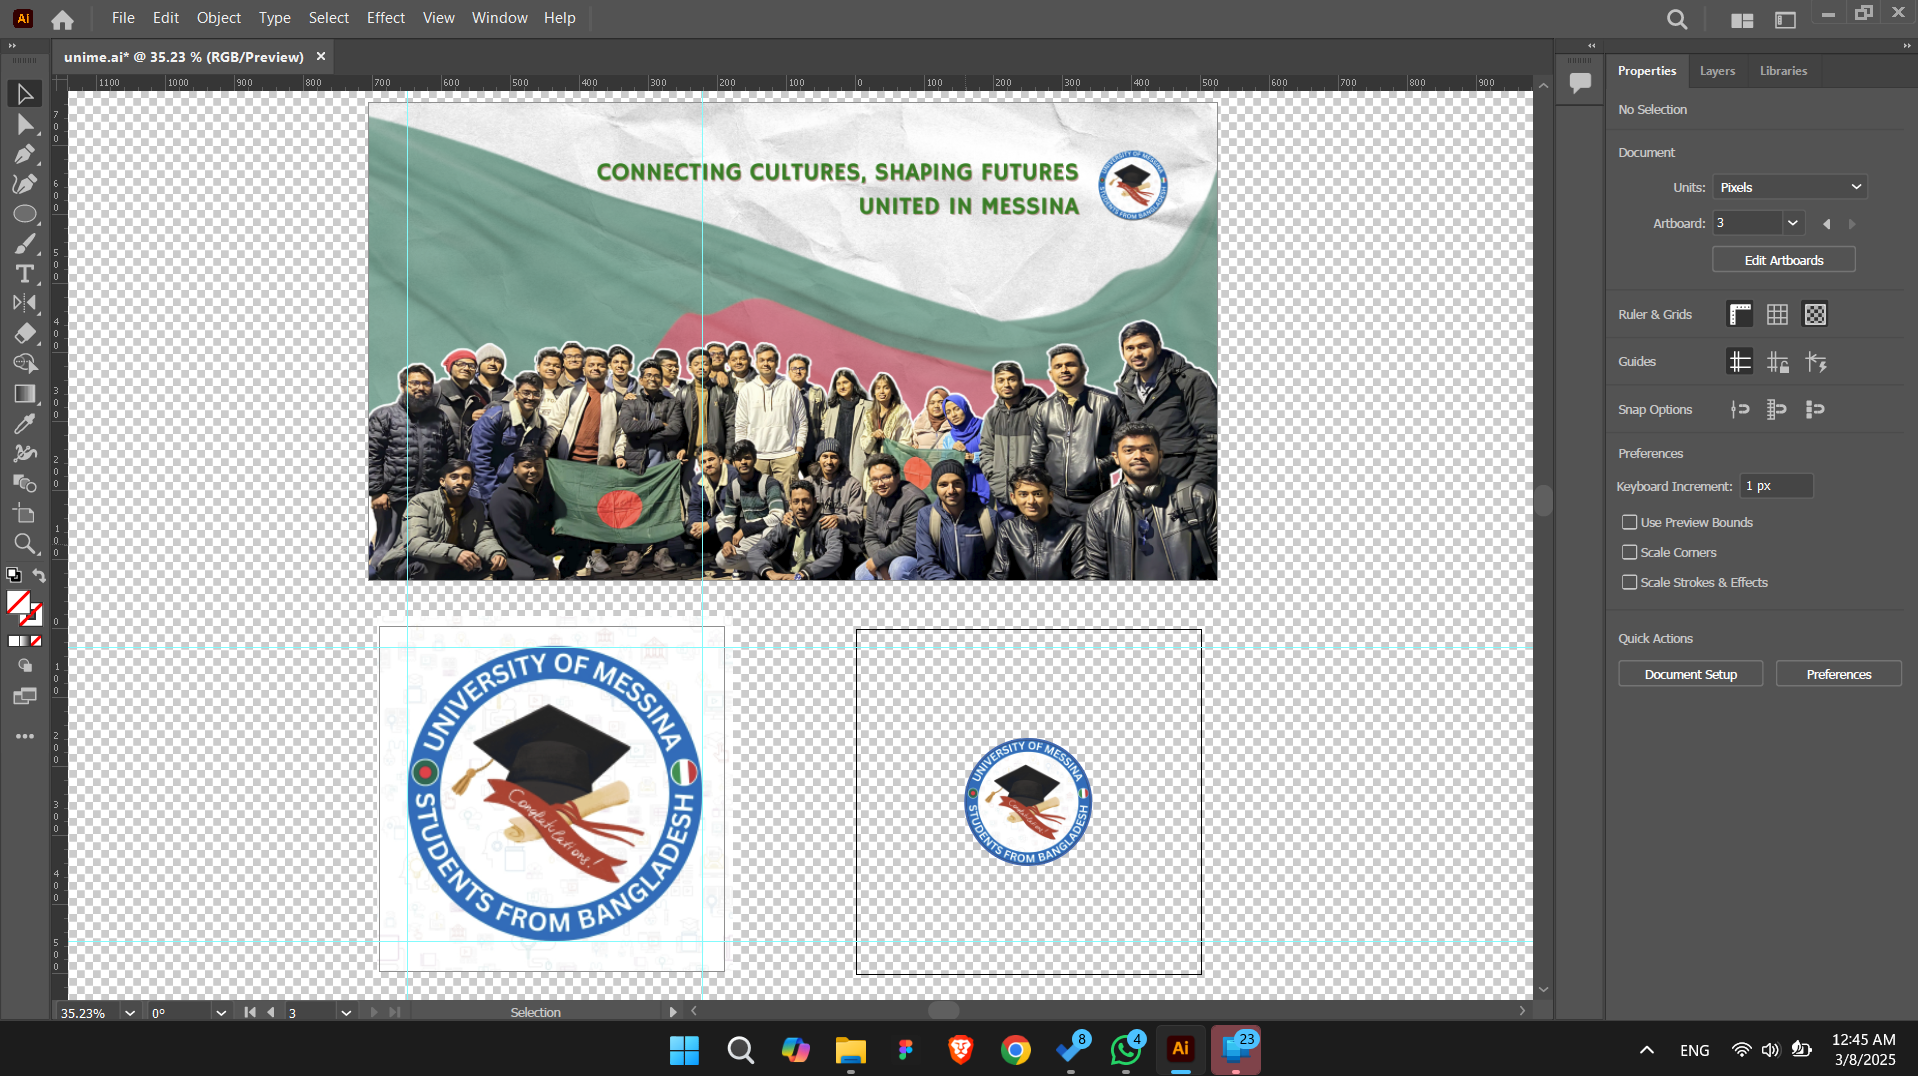Switch to the Libraries tab
Image resolution: width=1918 pixels, height=1076 pixels.
[x=1783, y=71]
